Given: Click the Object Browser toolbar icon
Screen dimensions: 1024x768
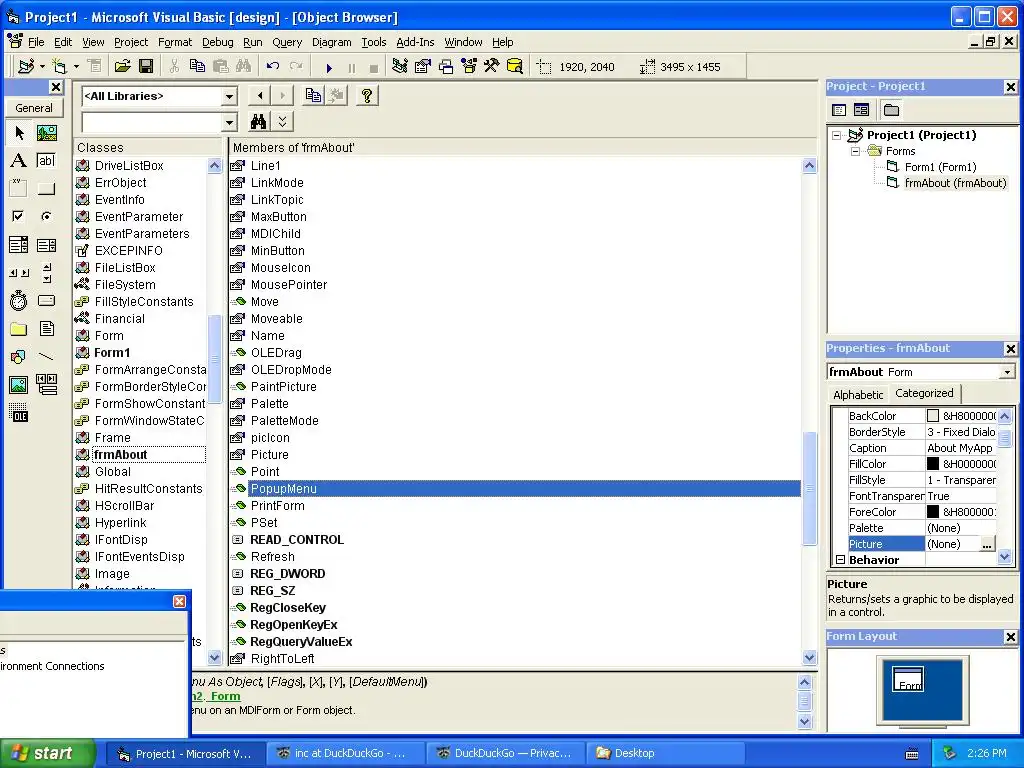Looking at the screenshot, I should (x=469, y=67).
